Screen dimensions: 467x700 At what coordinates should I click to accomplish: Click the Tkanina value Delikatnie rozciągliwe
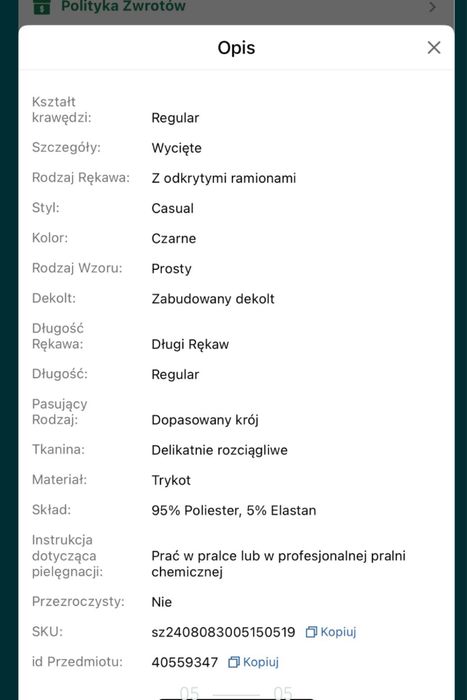(219, 450)
